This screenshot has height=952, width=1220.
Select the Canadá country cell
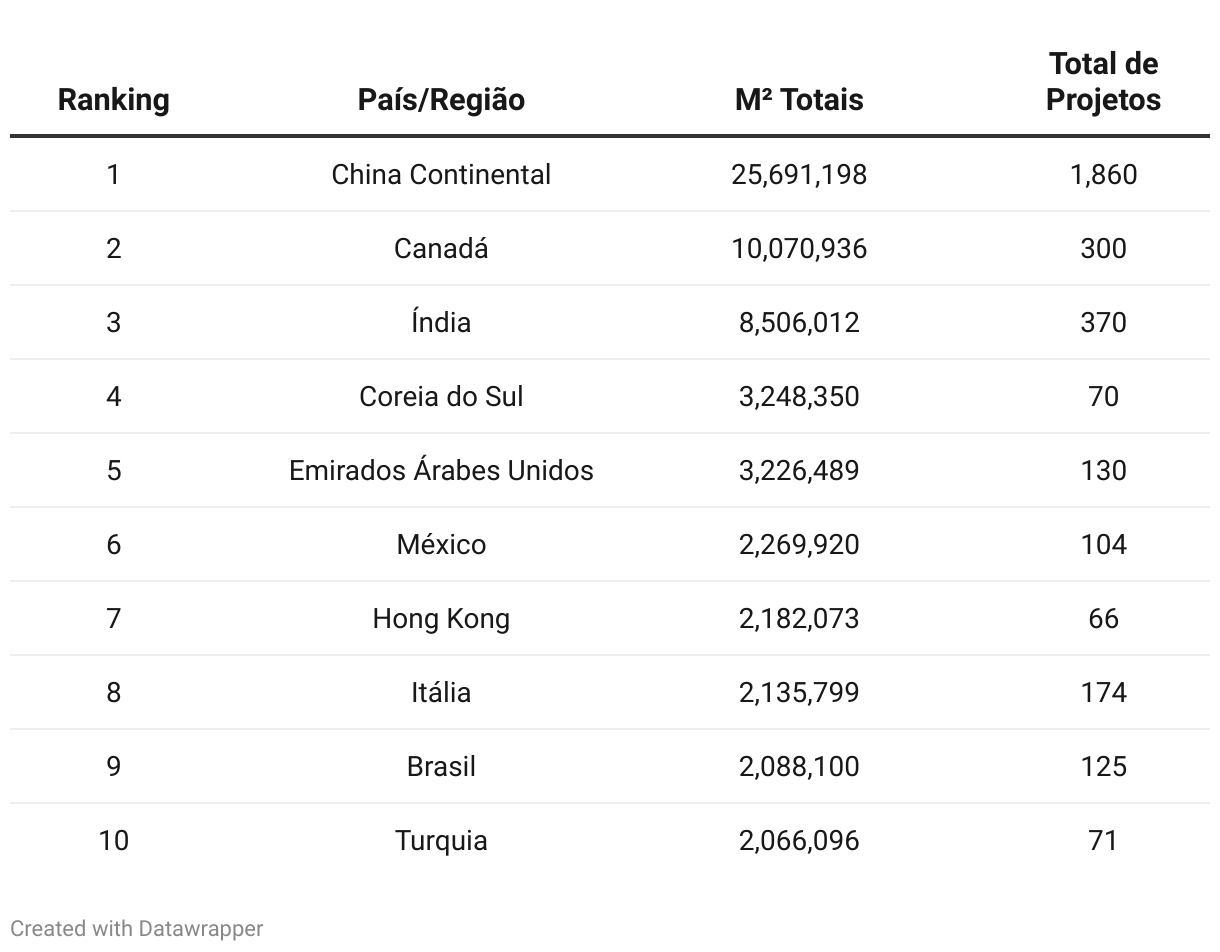(441, 248)
